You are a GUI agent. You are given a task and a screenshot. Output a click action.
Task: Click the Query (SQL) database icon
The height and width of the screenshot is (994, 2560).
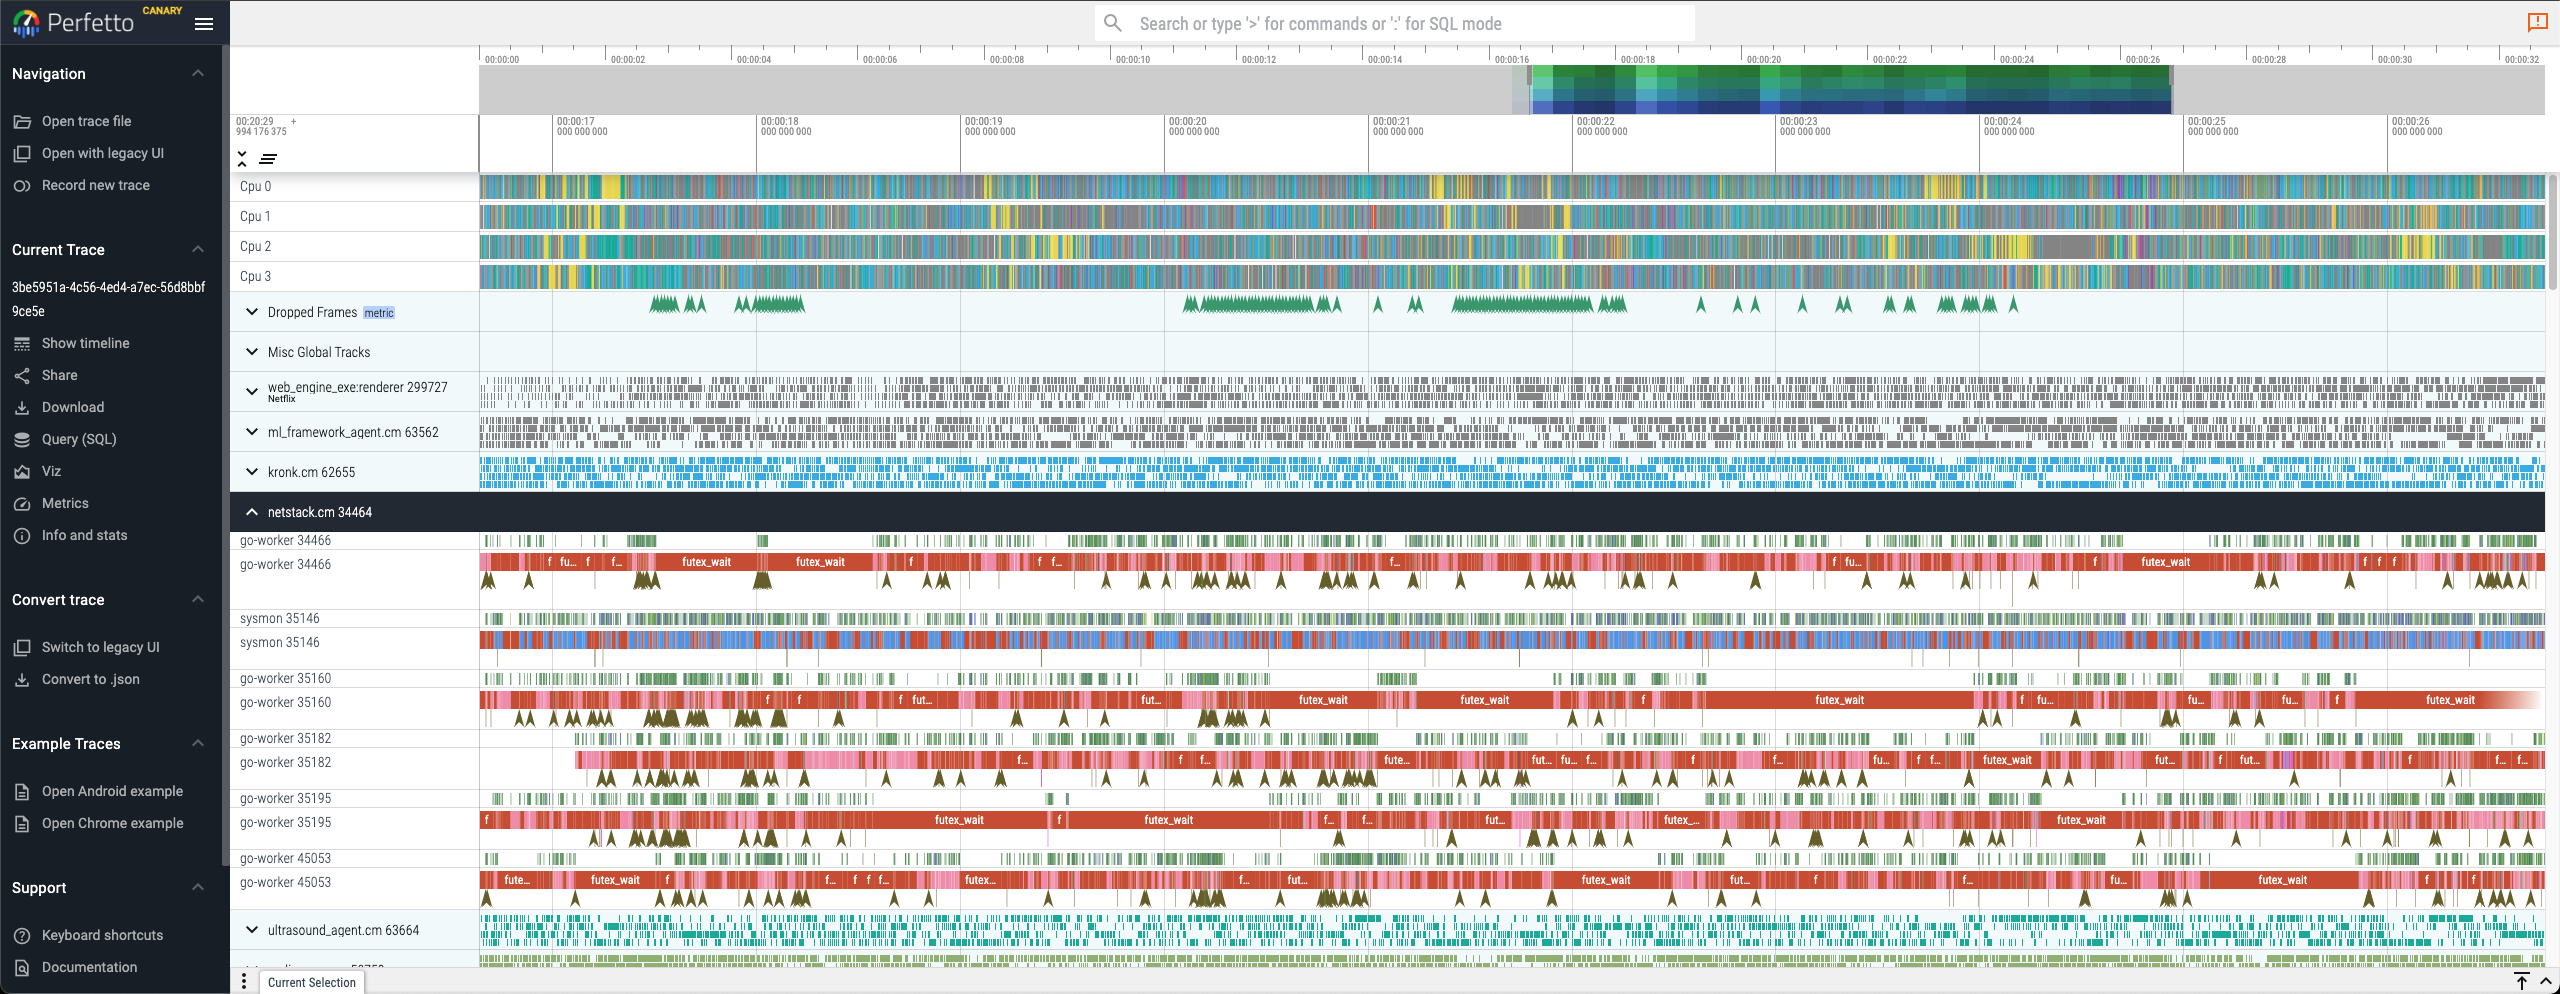pos(22,440)
